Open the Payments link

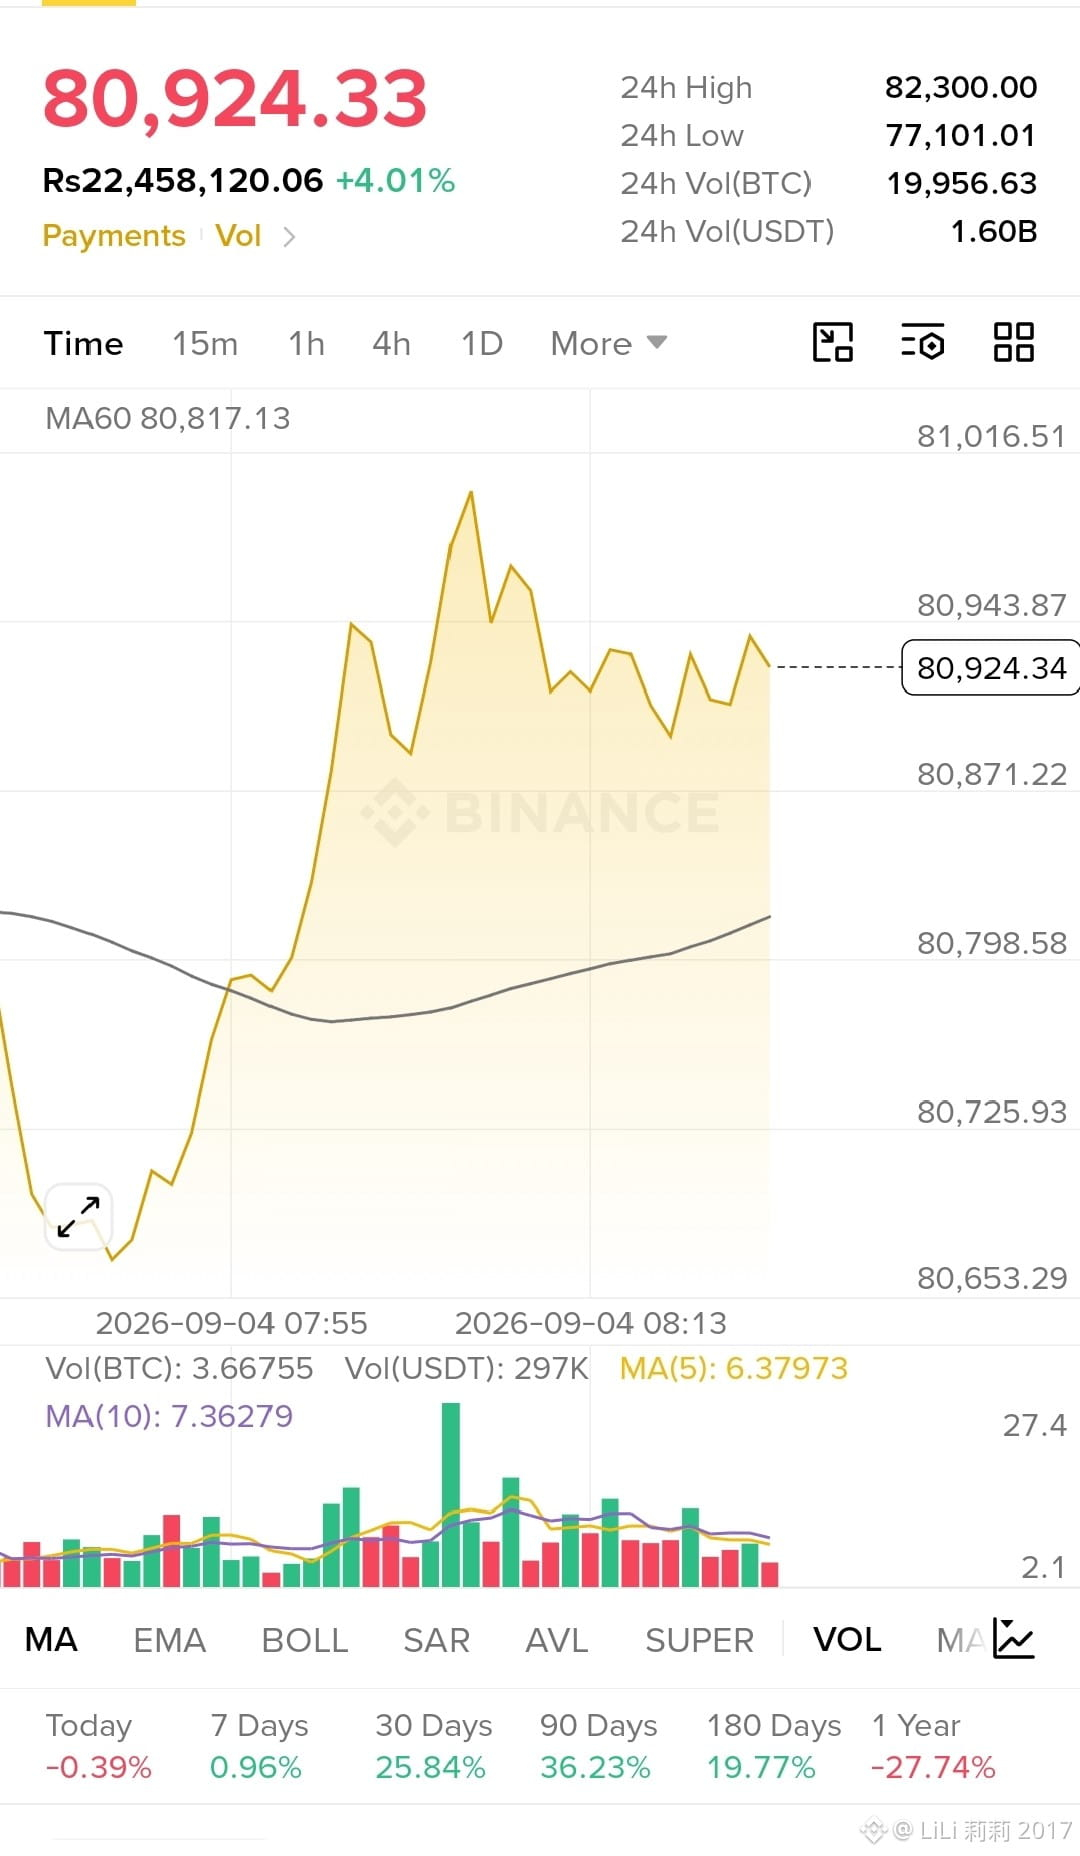pos(114,236)
